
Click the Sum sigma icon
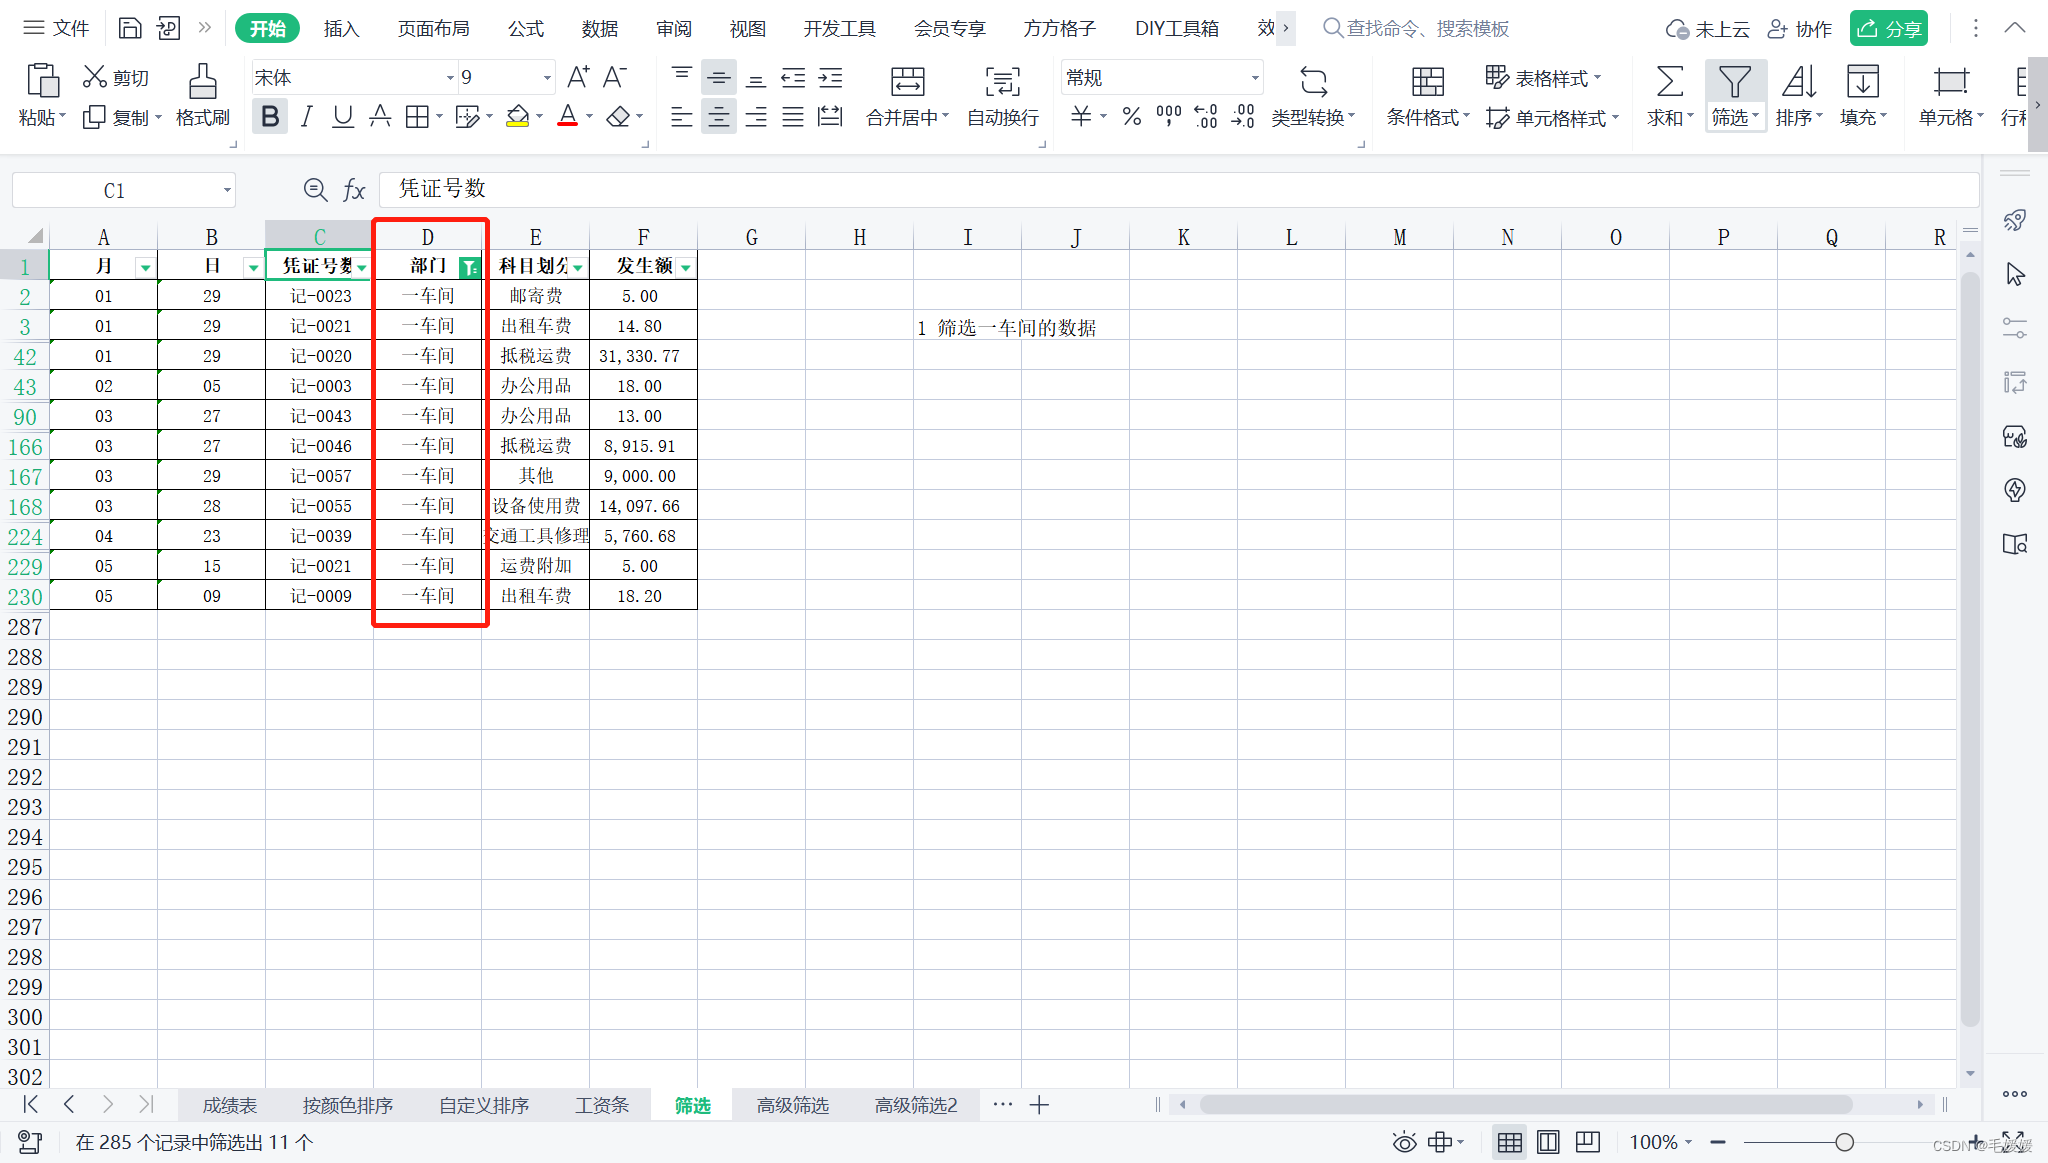[1669, 81]
